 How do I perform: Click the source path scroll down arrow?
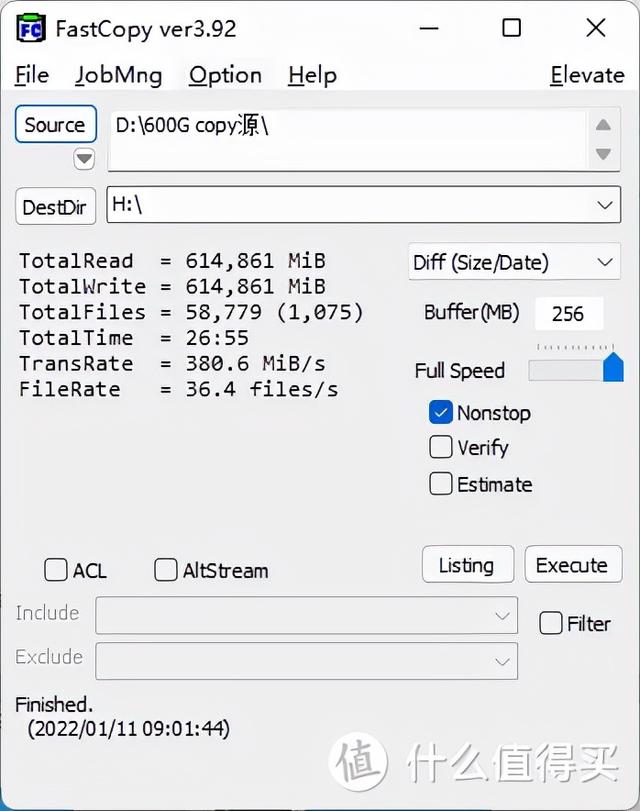(603, 154)
